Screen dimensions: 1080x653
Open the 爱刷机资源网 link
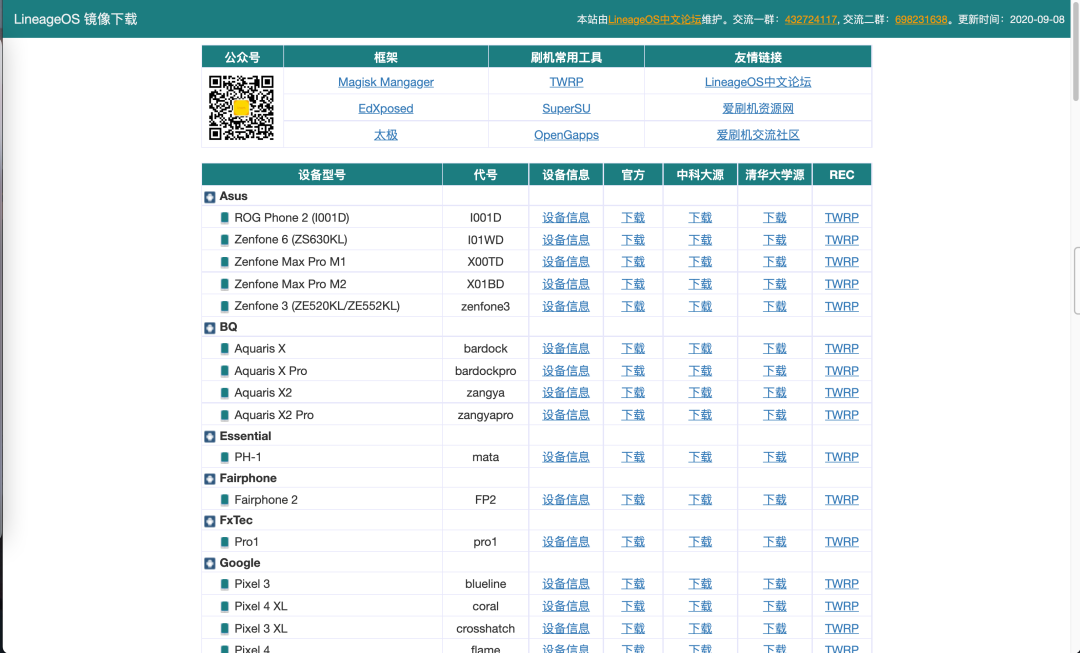tap(758, 108)
